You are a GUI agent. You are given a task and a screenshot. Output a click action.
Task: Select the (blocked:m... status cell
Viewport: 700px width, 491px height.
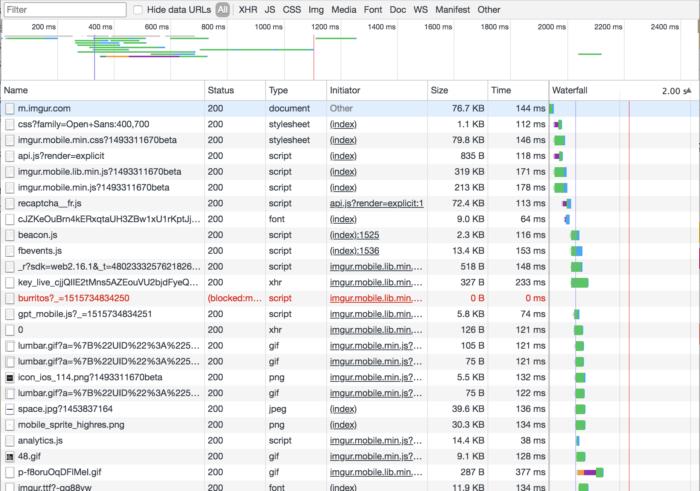pos(235,298)
